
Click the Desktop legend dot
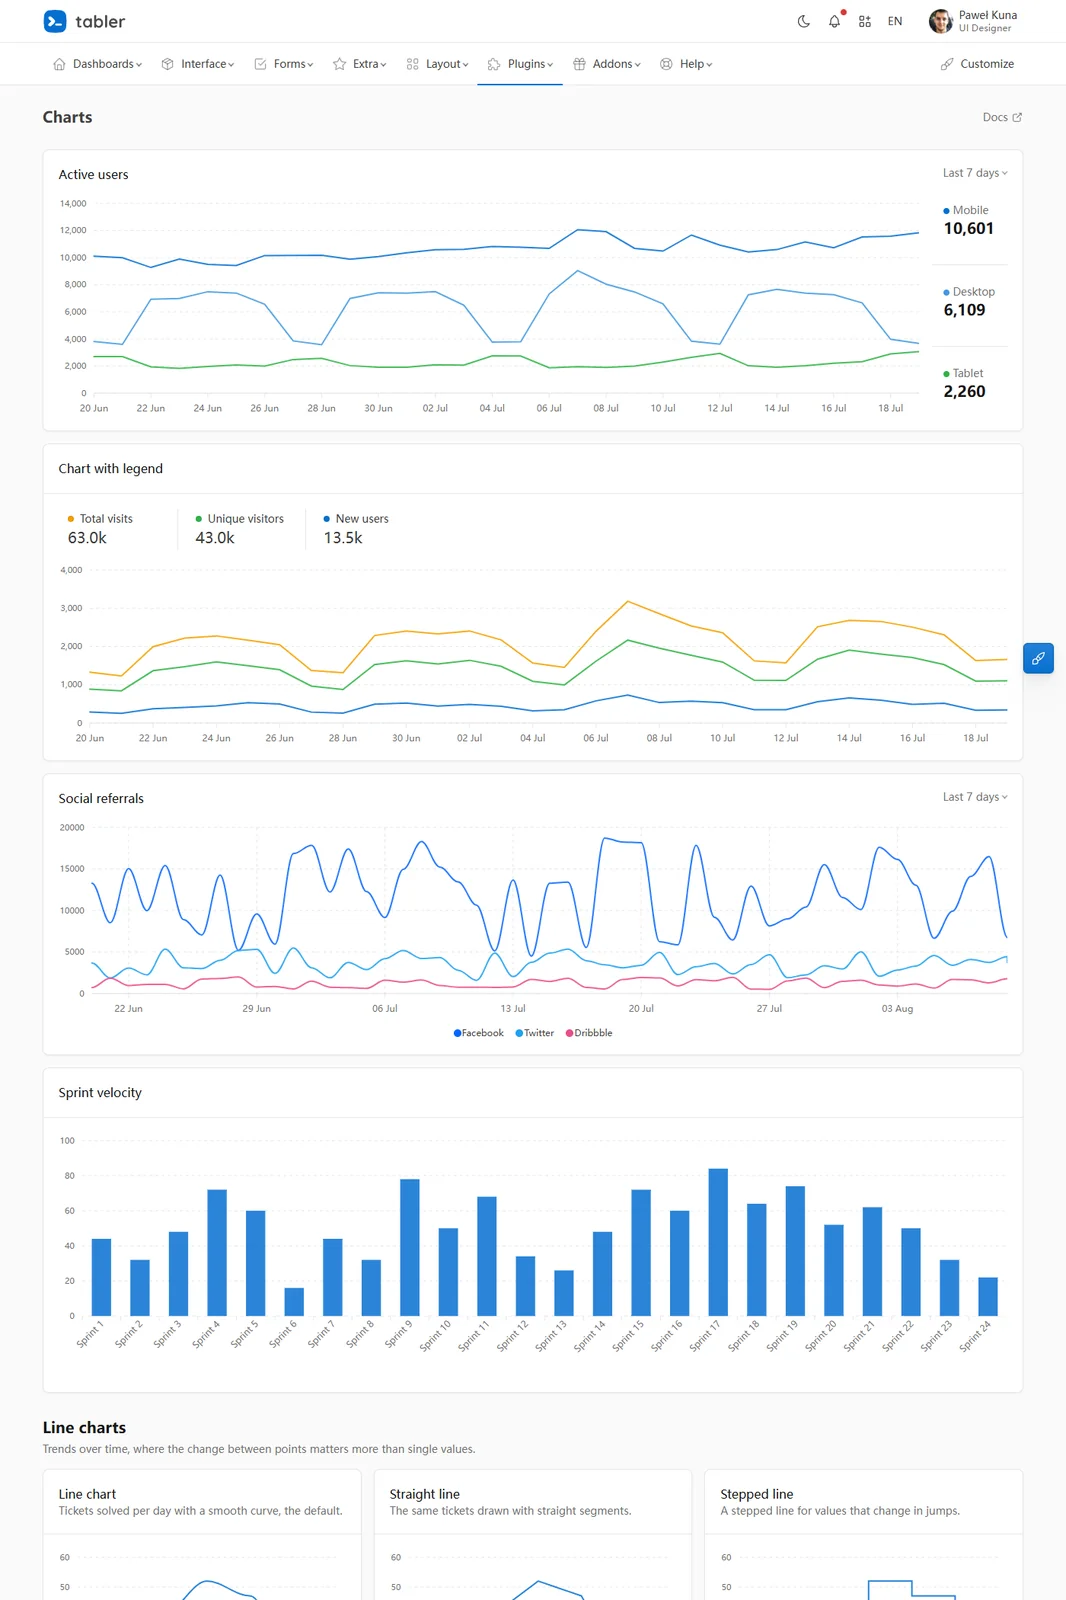[946, 292]
